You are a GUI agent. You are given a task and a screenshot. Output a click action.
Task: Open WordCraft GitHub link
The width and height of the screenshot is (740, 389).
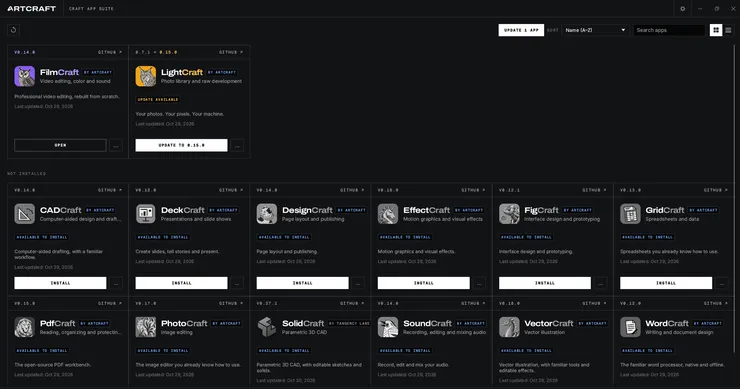715,304
